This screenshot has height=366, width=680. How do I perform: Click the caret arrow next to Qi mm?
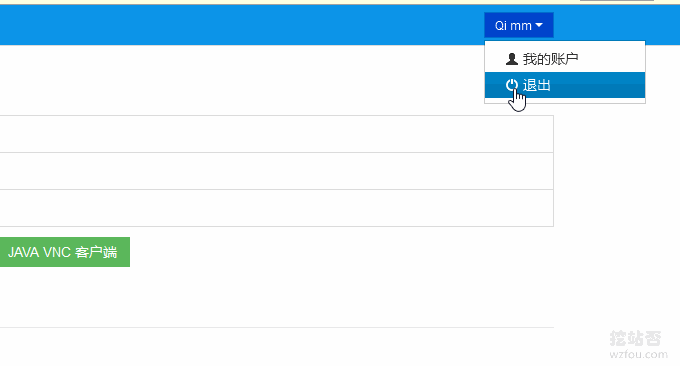pos(539,26)
